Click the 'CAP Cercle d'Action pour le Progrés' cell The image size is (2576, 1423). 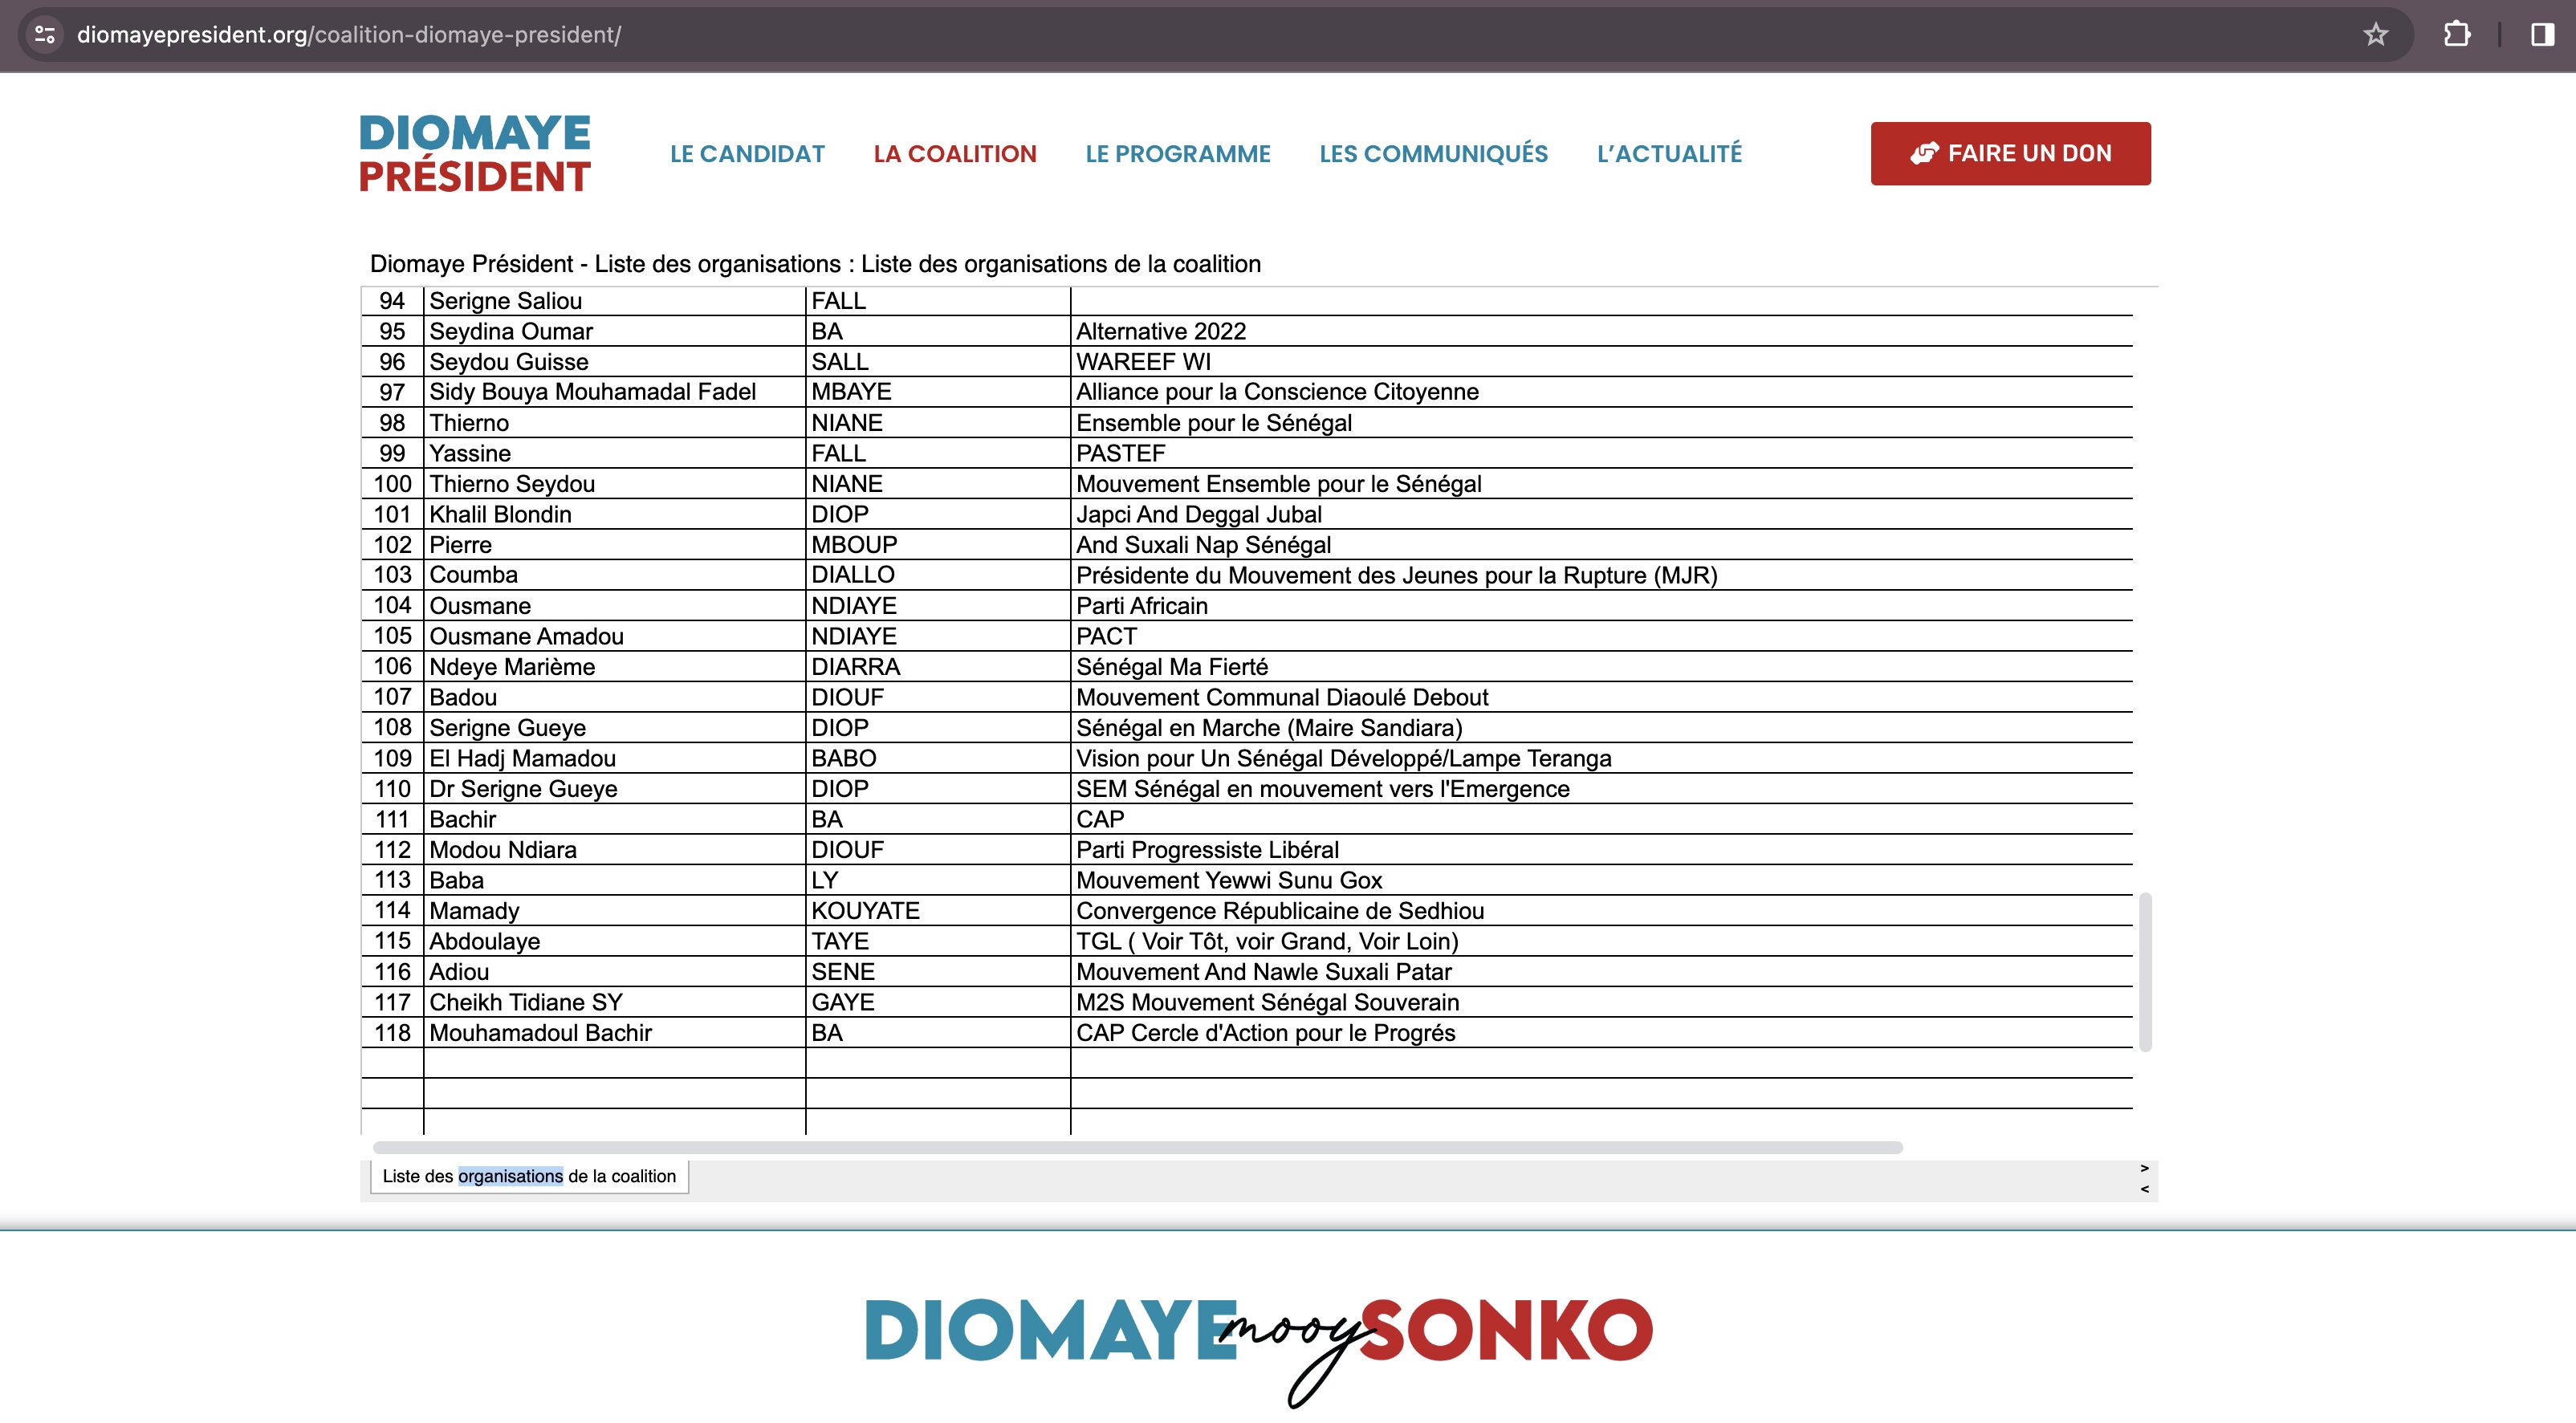point(1601,1032)
